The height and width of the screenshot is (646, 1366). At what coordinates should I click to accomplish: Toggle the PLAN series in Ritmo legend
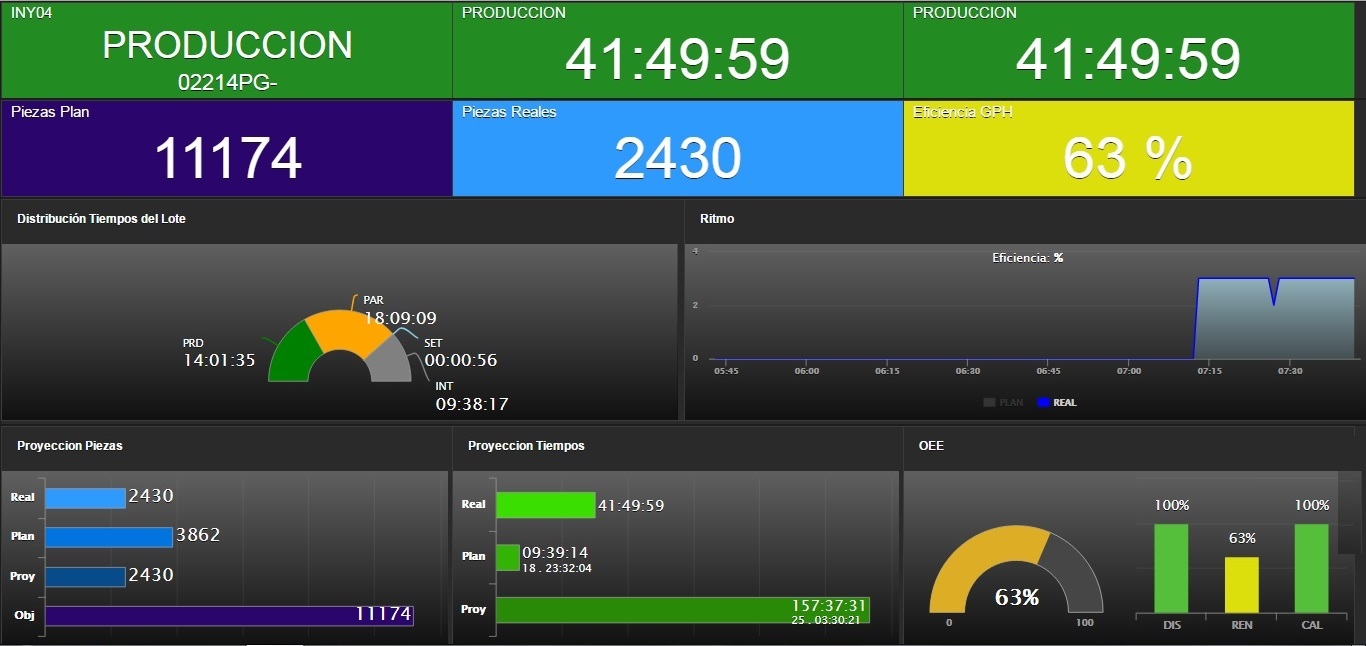[1004, 402]
